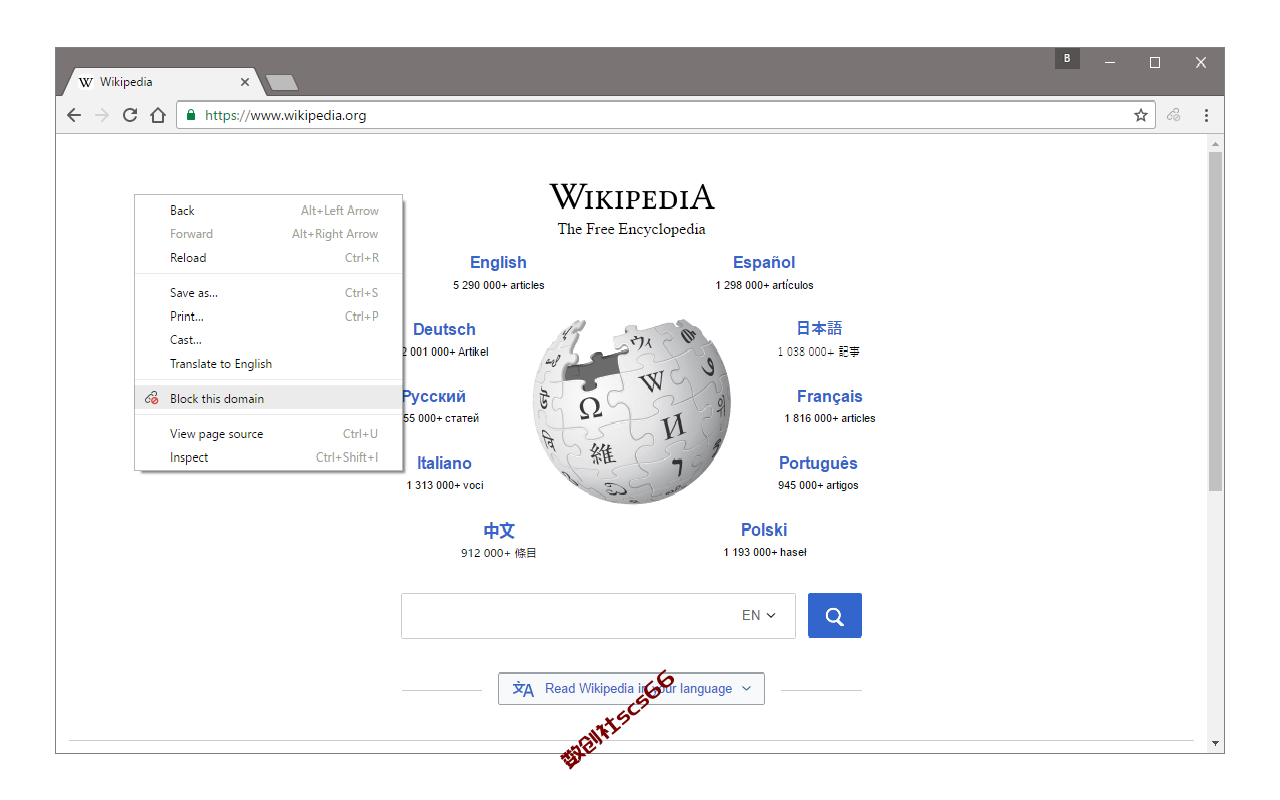This screenshot has height=800, width=1280.
Task: Expand the EN search language dropdown
Action: point(759,616)
